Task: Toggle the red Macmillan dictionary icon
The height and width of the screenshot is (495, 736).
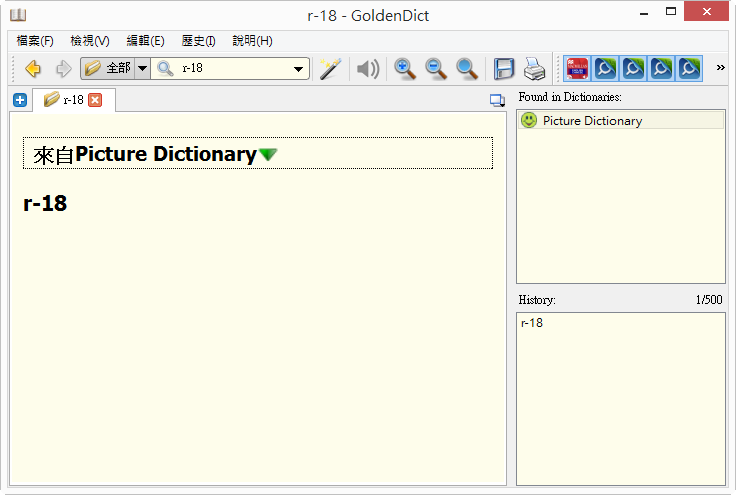Action: [x=577, y=69]
